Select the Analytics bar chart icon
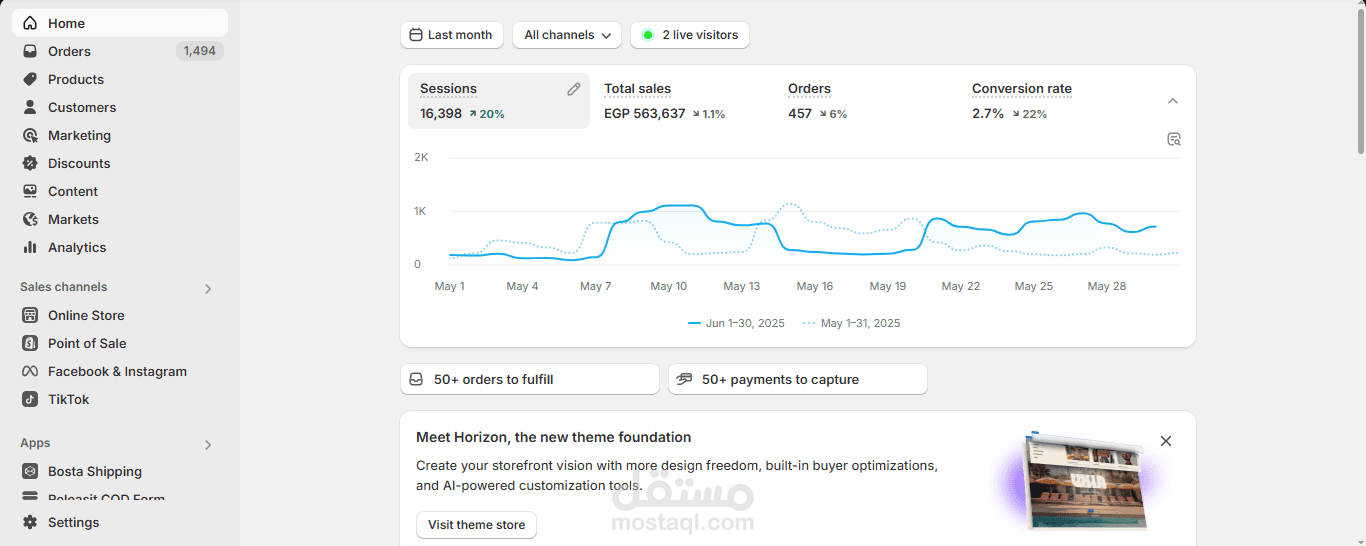 [30, 247]
